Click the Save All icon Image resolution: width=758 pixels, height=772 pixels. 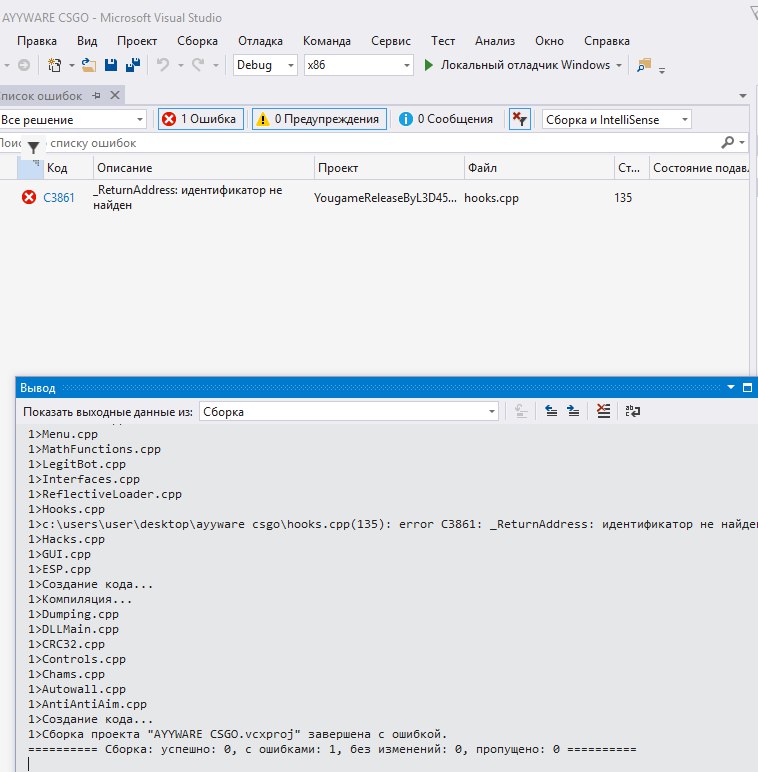[x=131, y=65]
